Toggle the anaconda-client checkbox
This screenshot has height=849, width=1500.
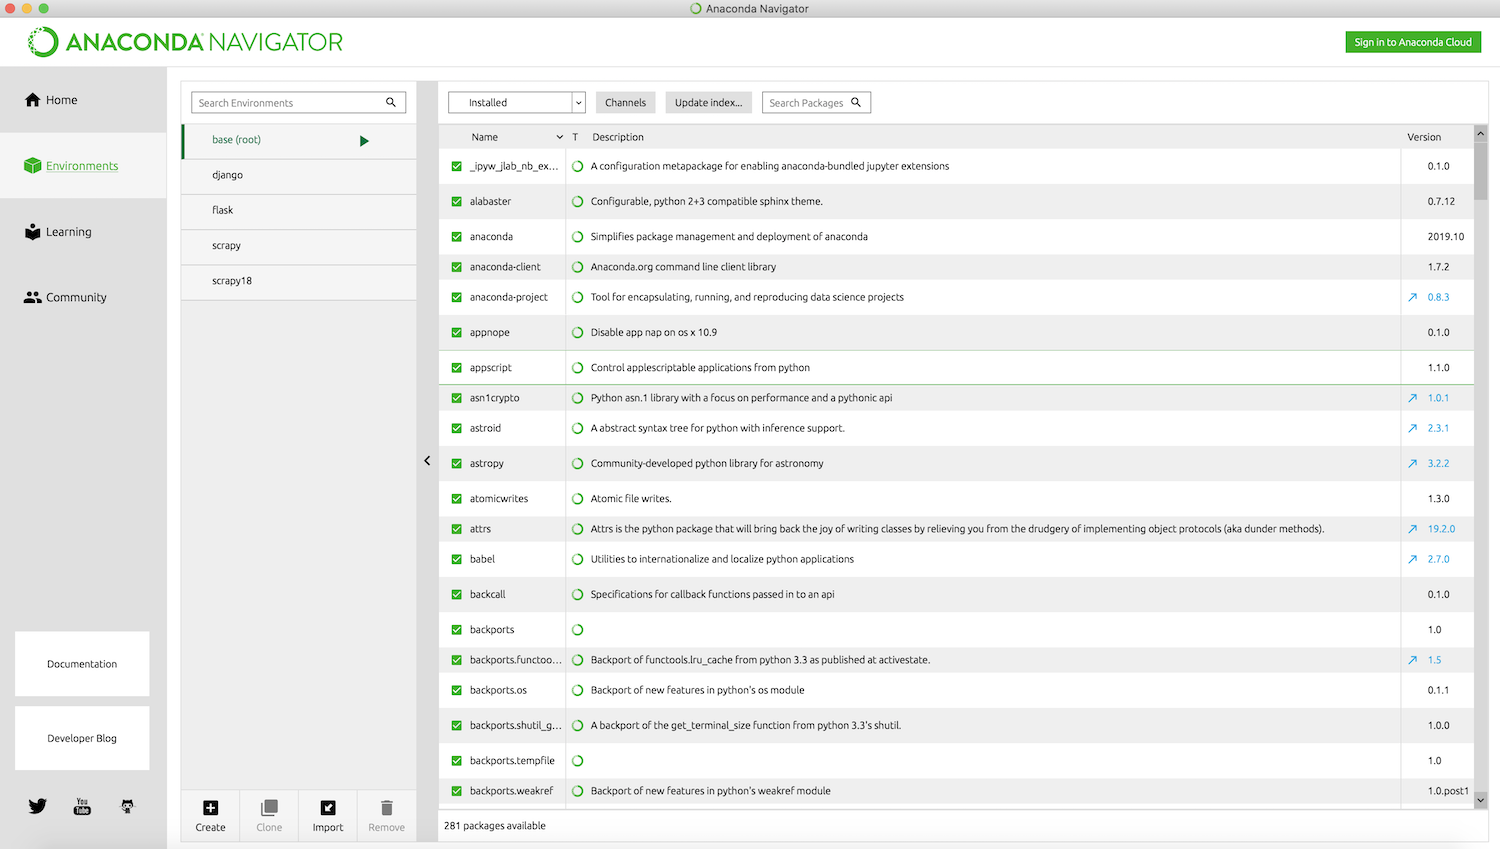pos(457,267)
